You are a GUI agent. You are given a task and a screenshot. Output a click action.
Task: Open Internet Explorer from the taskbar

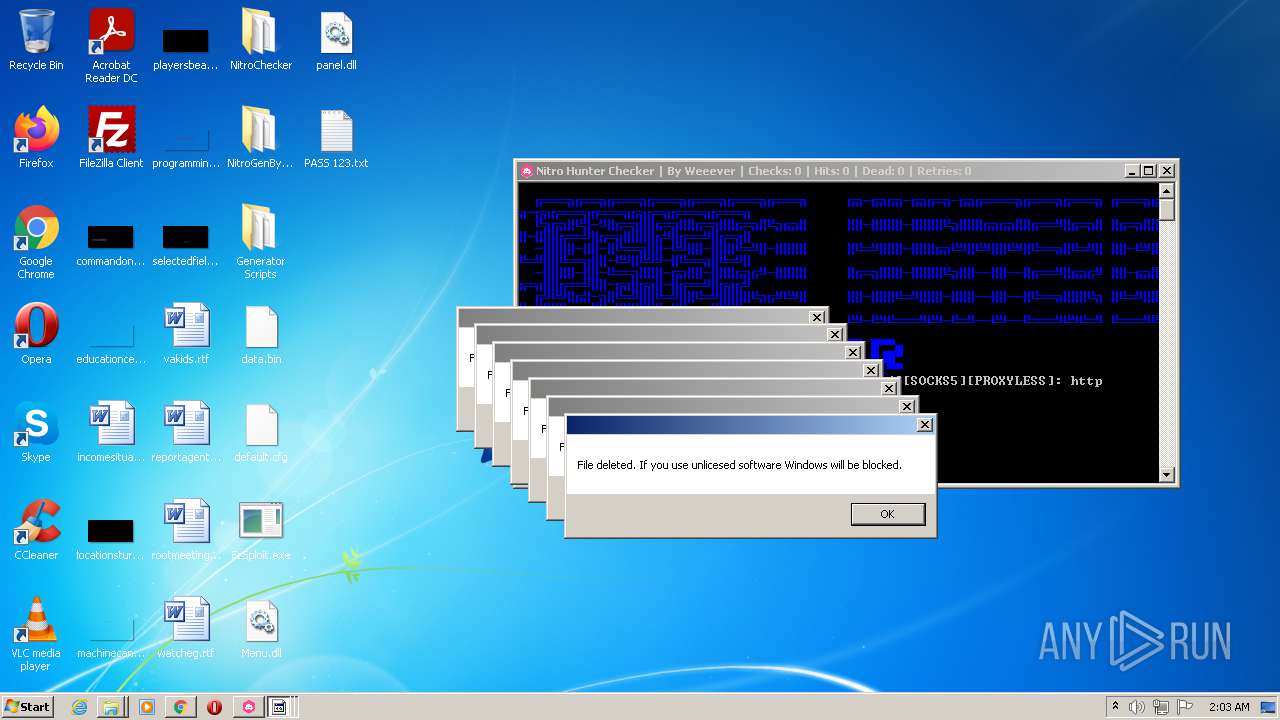coord(79,707)
